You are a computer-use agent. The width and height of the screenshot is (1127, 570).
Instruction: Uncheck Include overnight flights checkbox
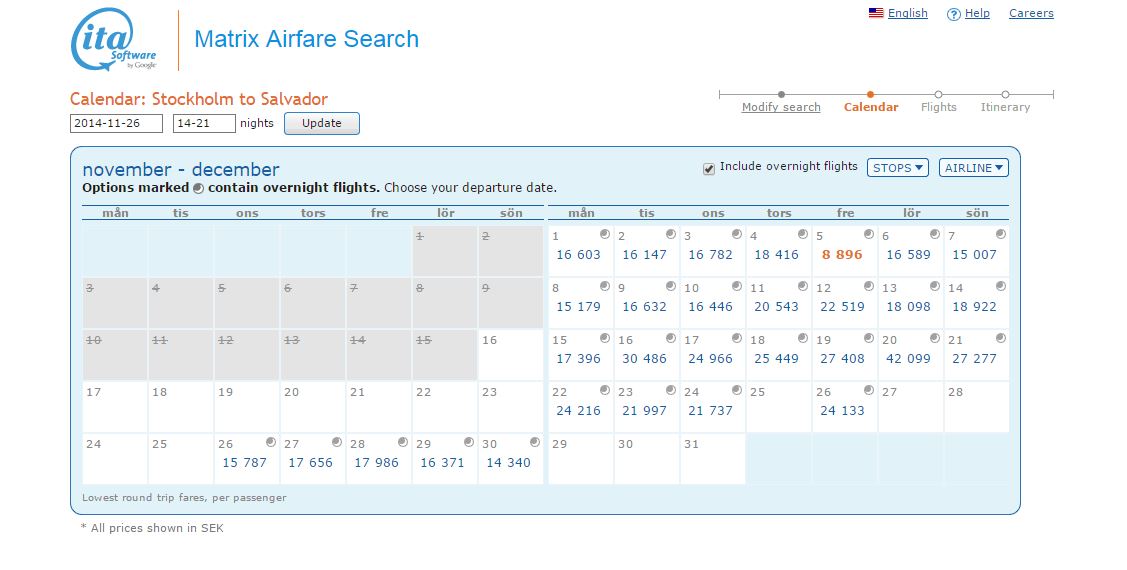[709, 168]
